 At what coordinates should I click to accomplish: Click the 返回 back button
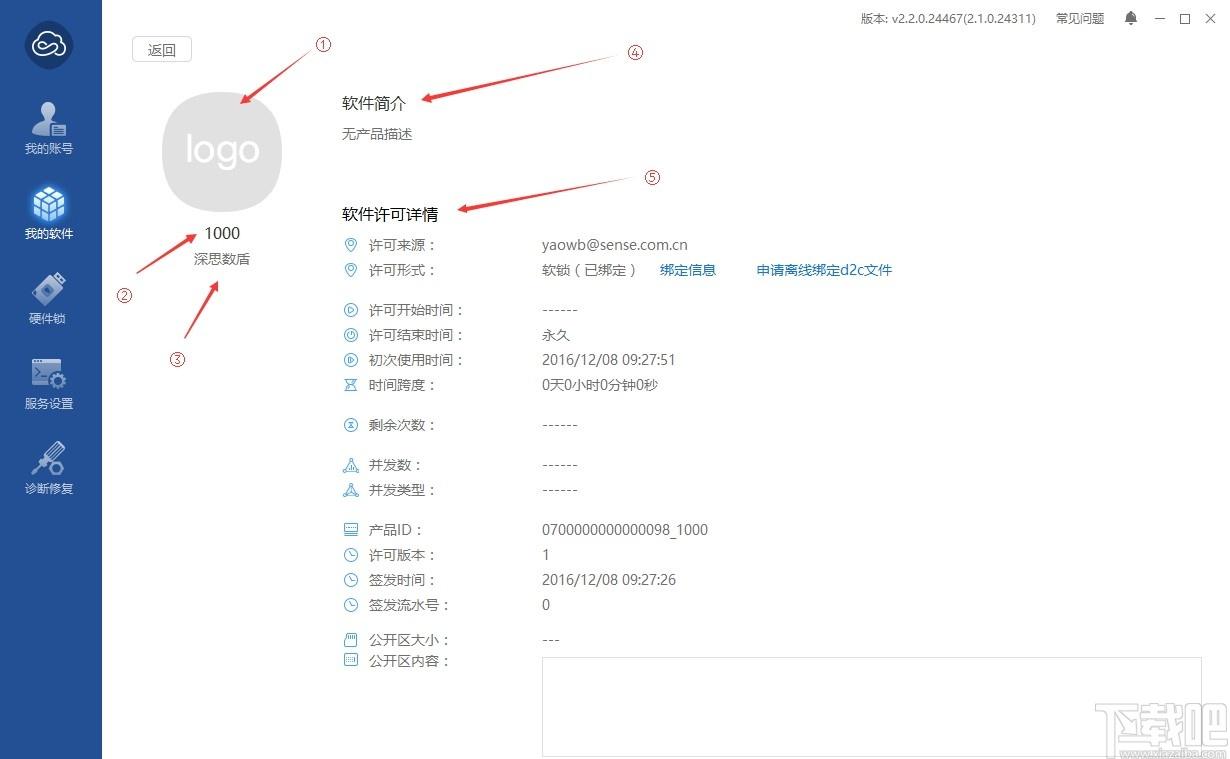coord(162,50)
